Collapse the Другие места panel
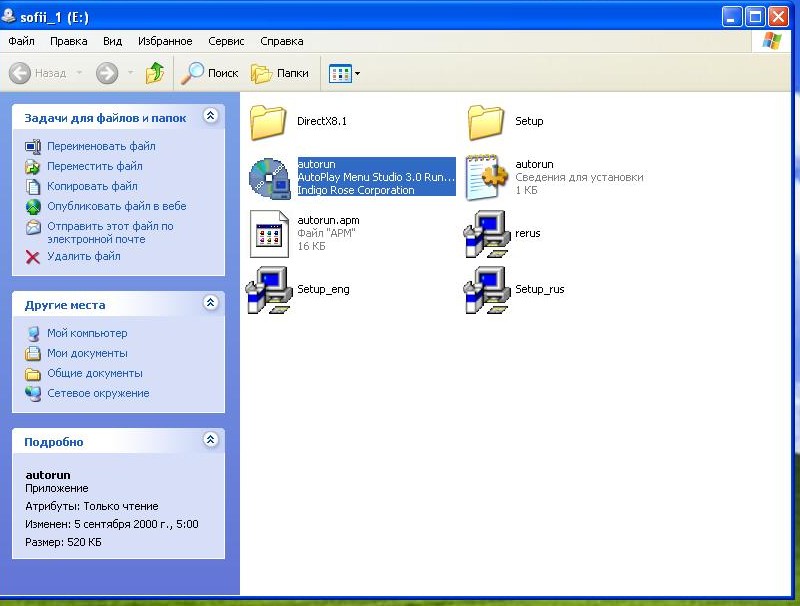Viewport: 800px width, 606px height. tap(210, 304)
